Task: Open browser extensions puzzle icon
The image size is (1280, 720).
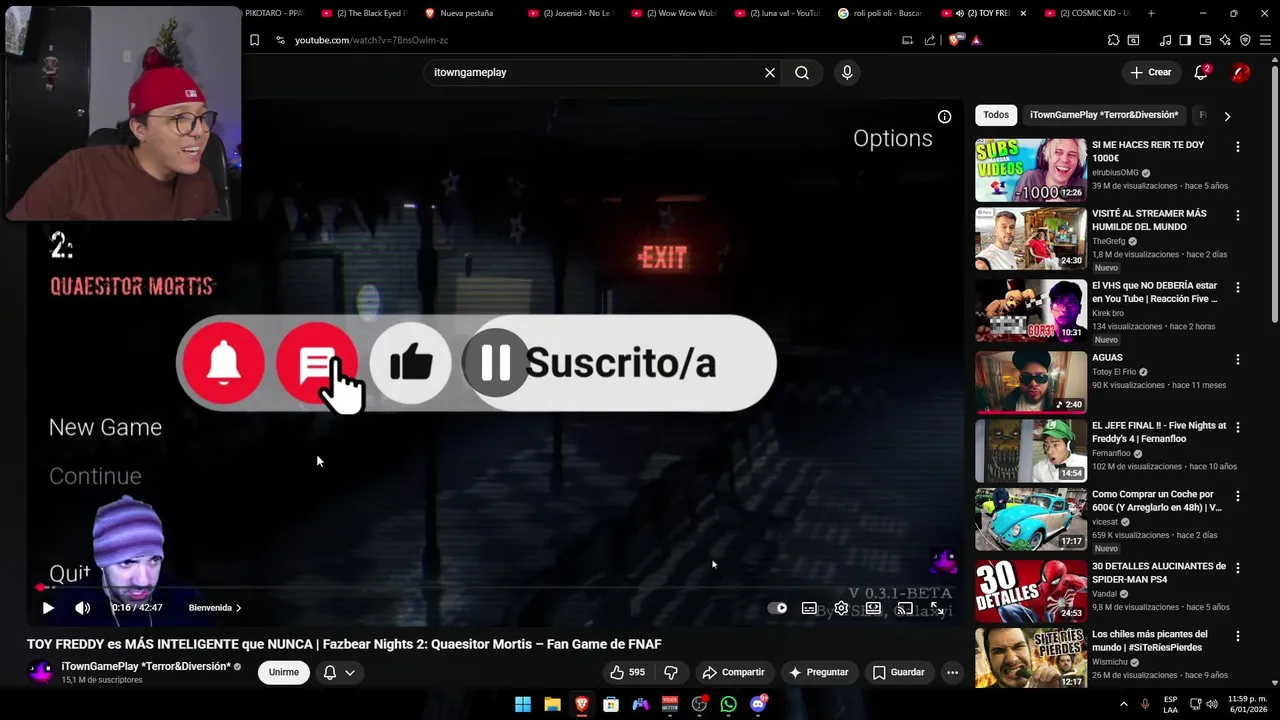Action: 1113,40
